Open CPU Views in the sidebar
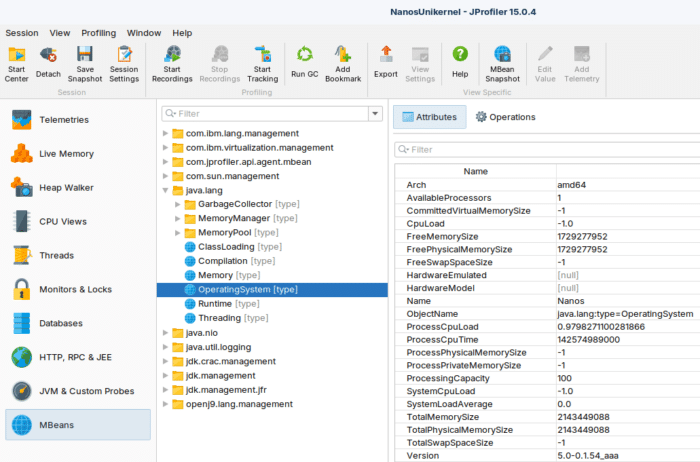Screen dimensions: 700x462 click(62, 221)
